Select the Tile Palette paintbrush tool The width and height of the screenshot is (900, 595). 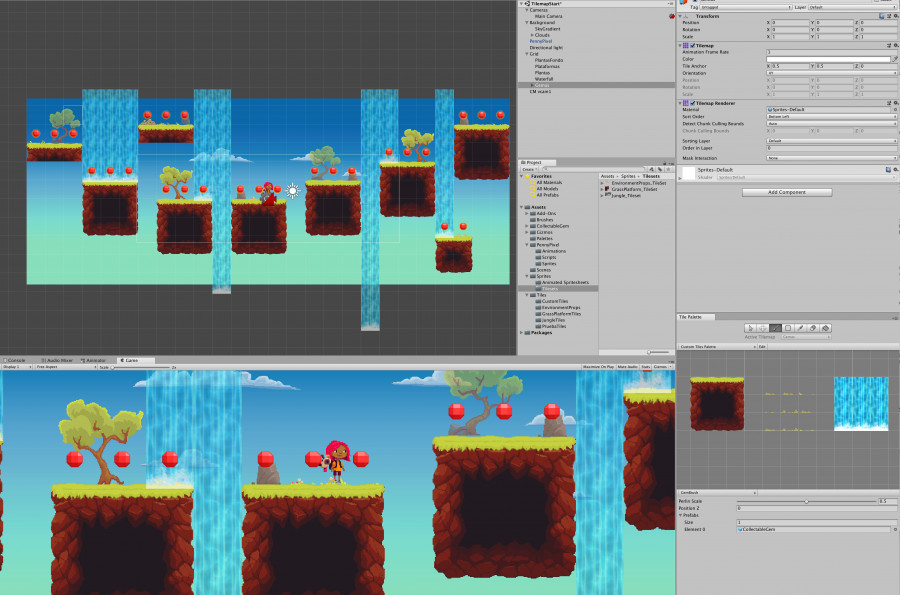point(775,328)
